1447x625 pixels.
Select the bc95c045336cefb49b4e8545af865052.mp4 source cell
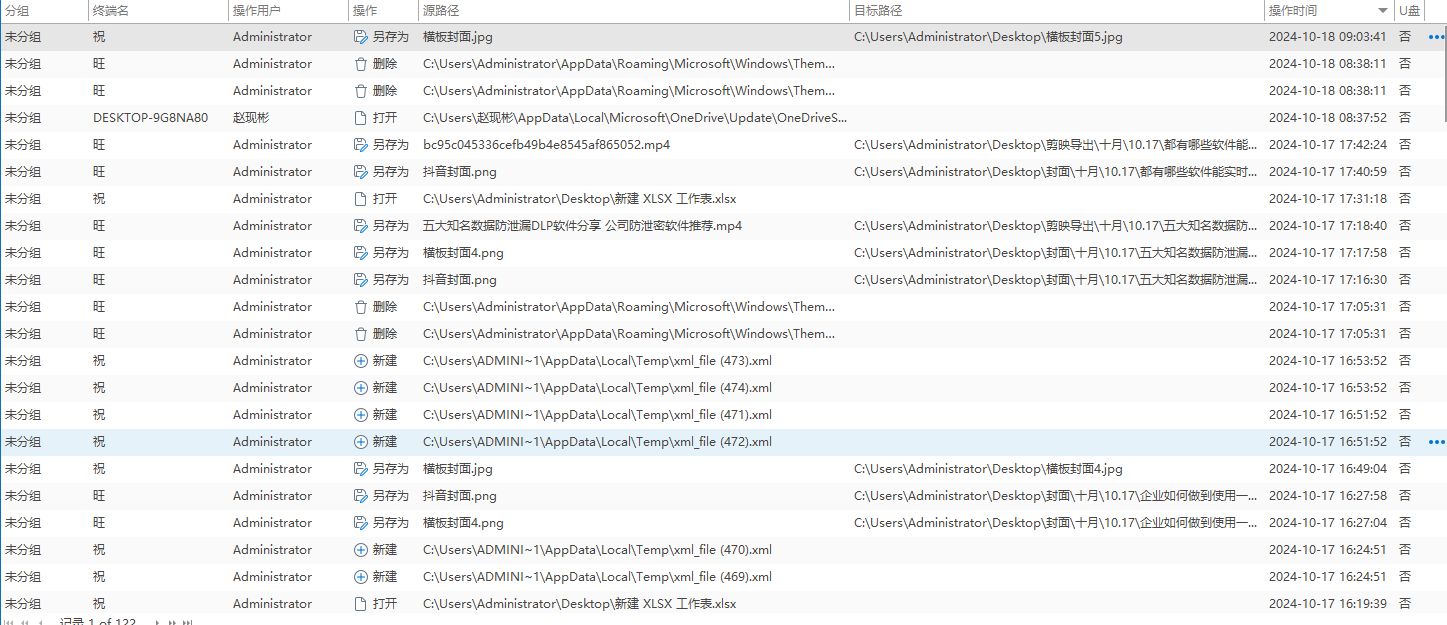(x=546, y=145)
